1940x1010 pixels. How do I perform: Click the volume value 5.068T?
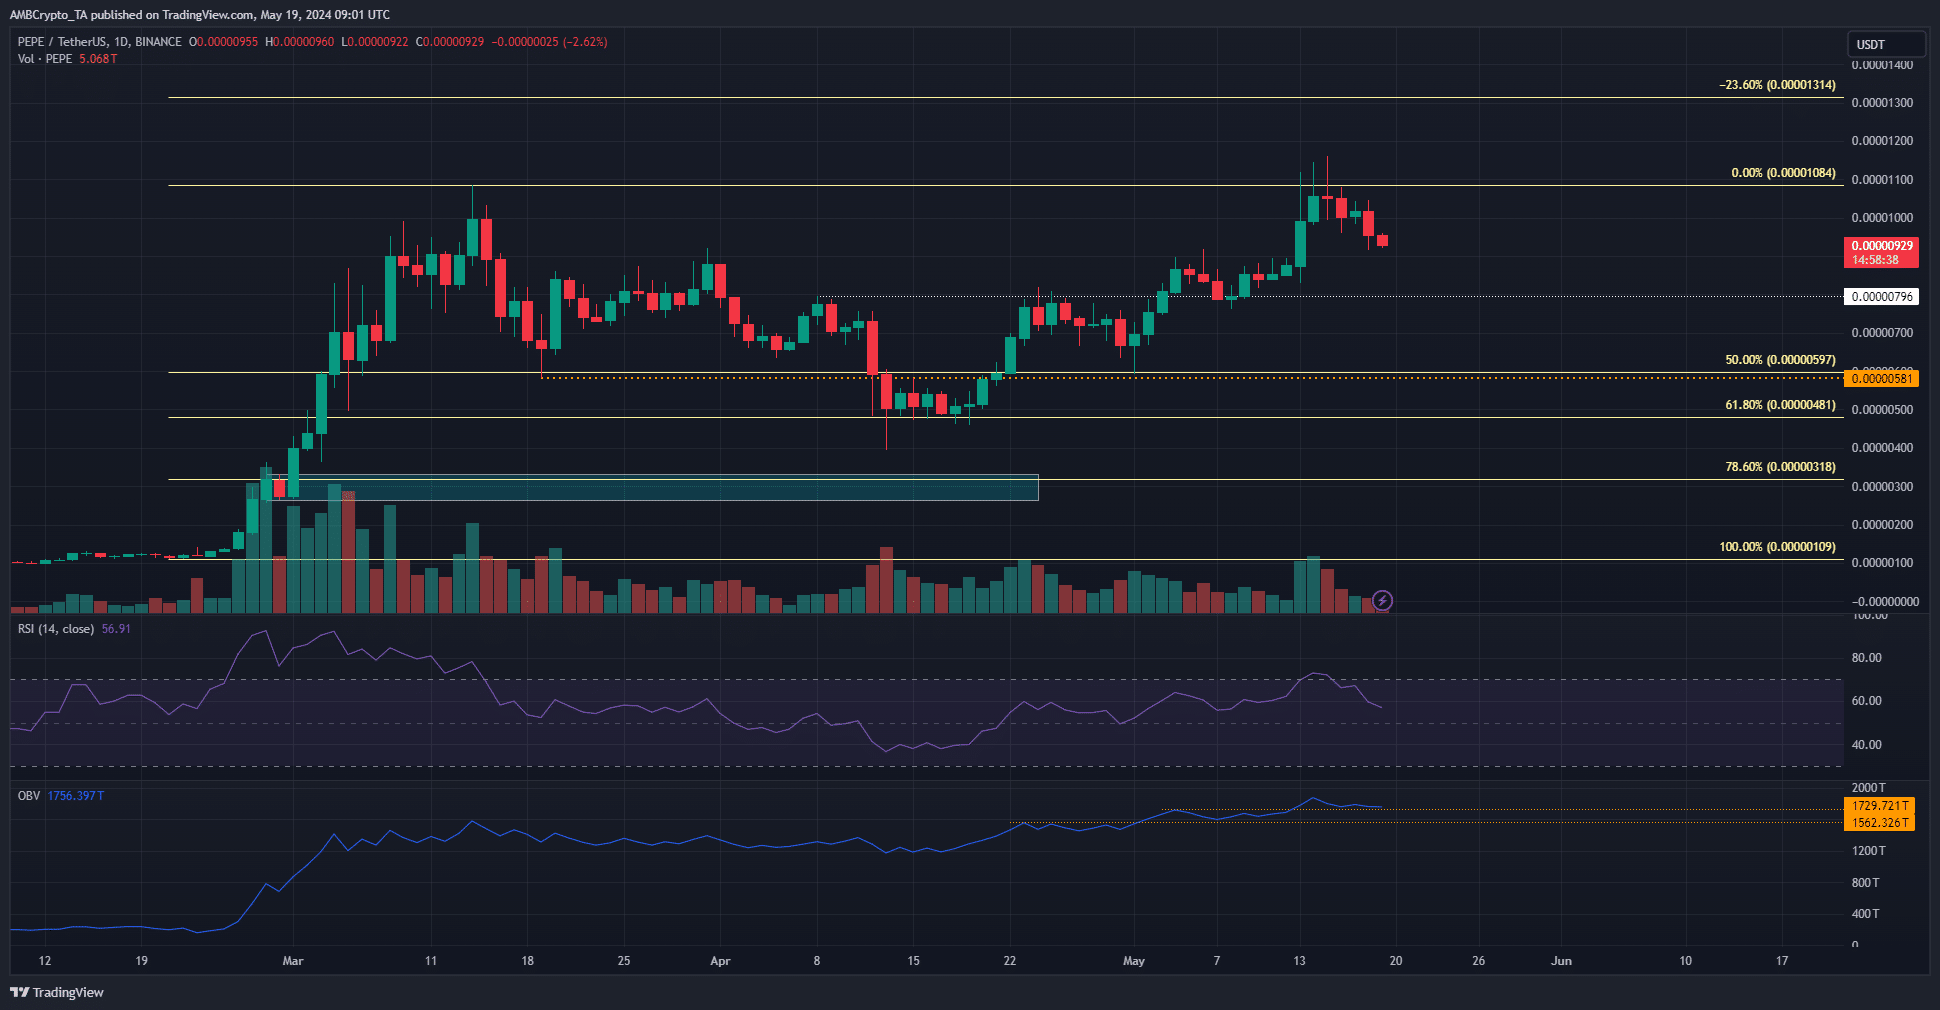[98, 59]
